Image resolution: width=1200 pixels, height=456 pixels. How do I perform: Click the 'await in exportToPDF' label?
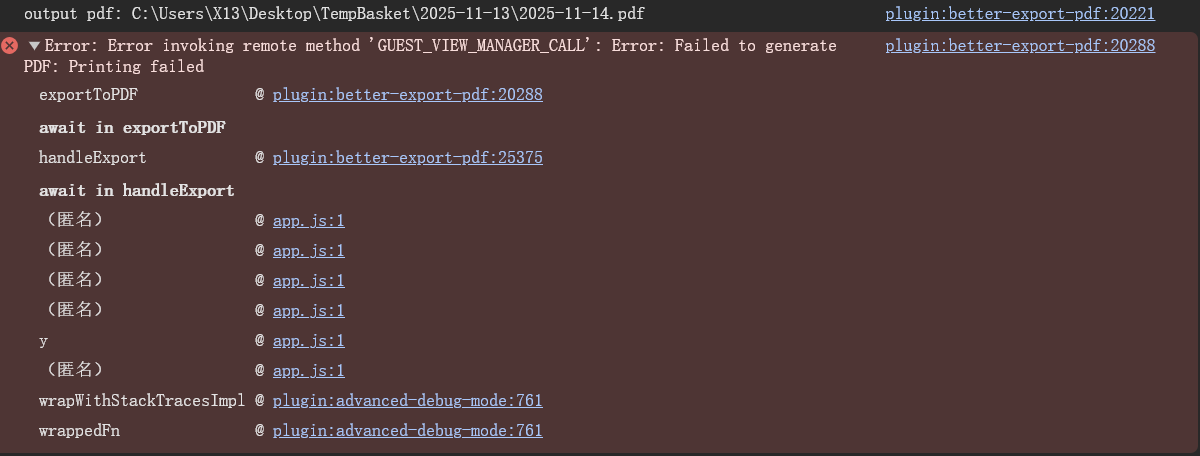[x=132, y=128]
